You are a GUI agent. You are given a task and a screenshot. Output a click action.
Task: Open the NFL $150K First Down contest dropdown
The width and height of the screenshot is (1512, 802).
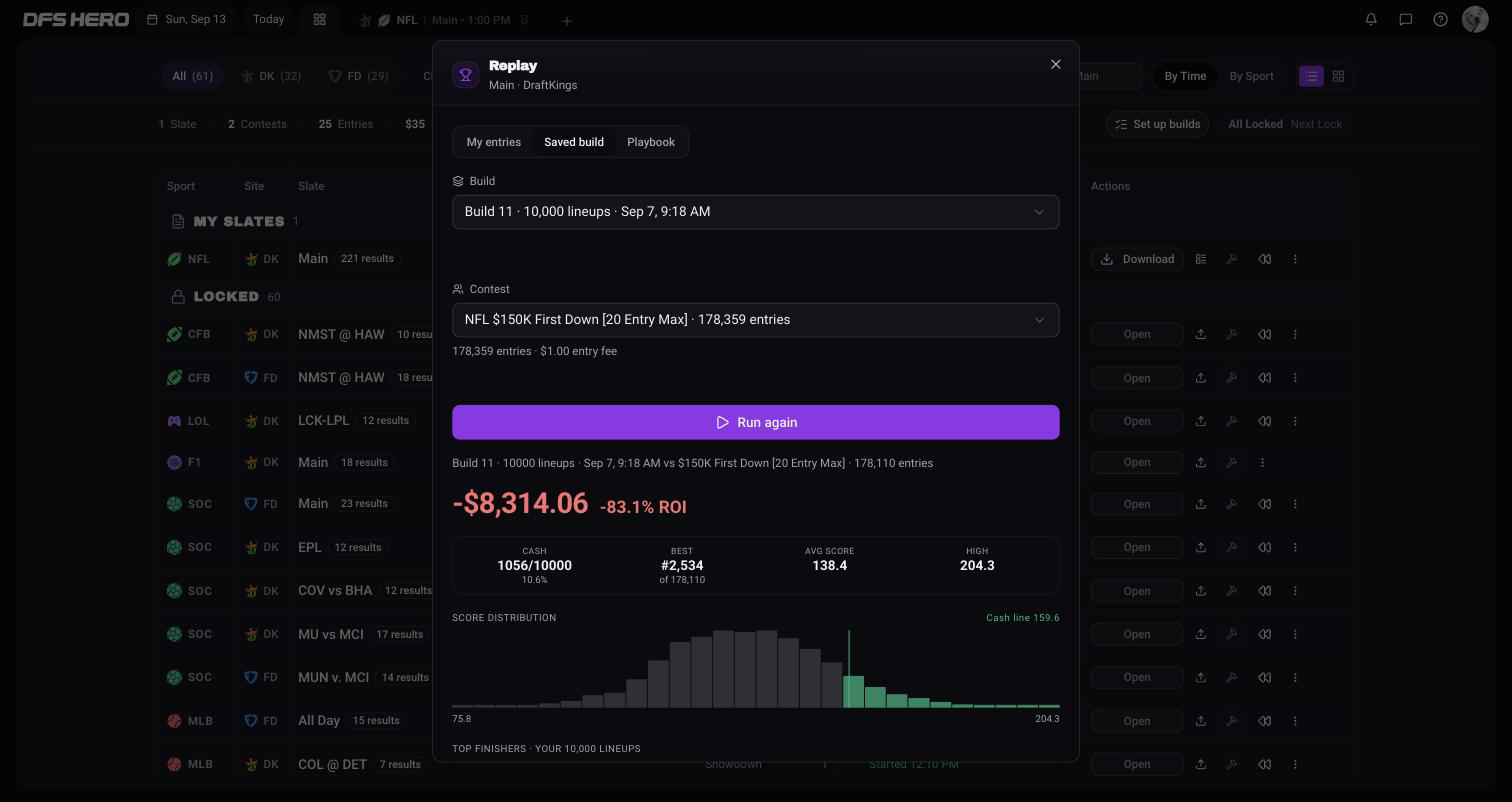pyautogui.click(x=755, y=320)
